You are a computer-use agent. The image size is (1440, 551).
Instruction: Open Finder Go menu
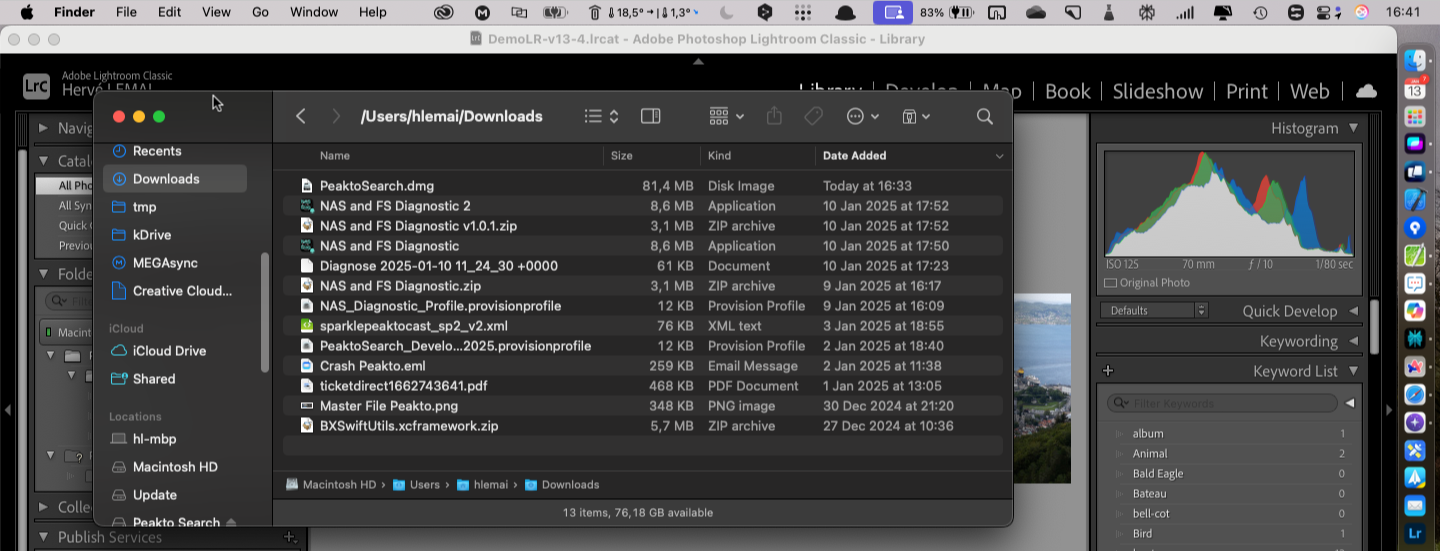point(261,12)
